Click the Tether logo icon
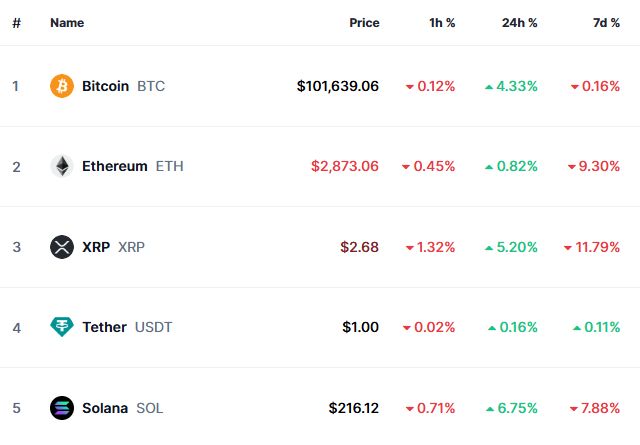Image resolution: width=640 pixels, height=445 pixels. [62, 327]
